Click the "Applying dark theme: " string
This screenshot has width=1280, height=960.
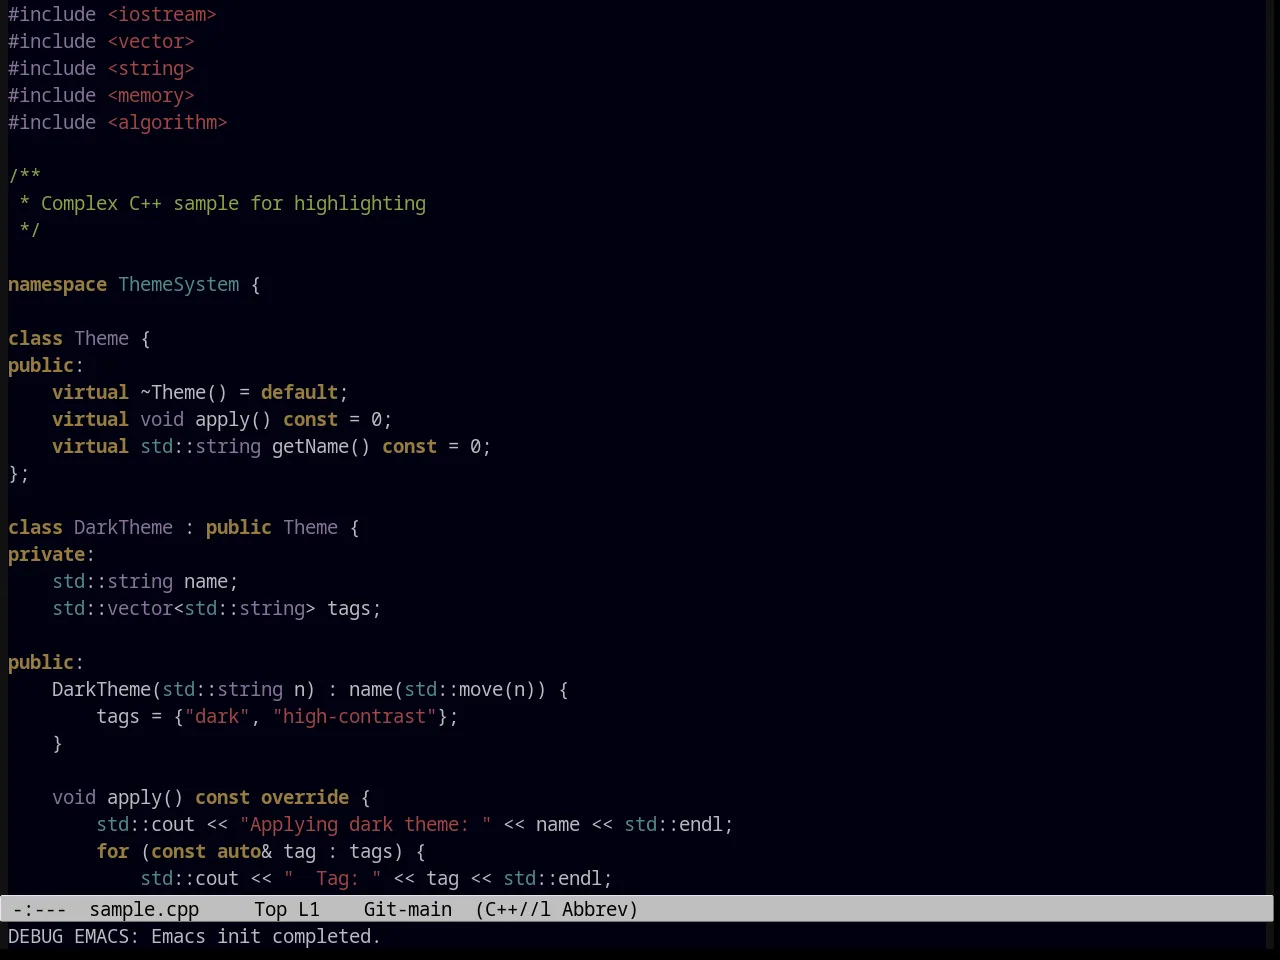click(365, 824)
